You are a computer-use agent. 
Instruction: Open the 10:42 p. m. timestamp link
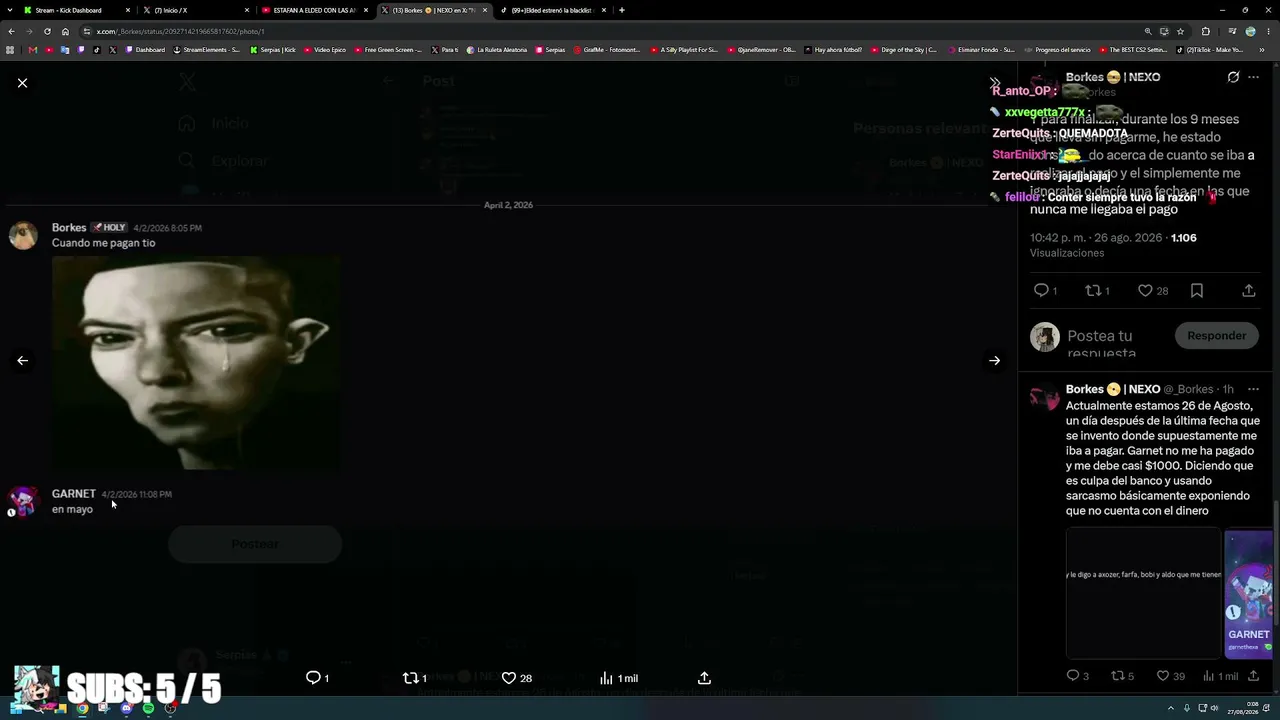(1096, 238)
